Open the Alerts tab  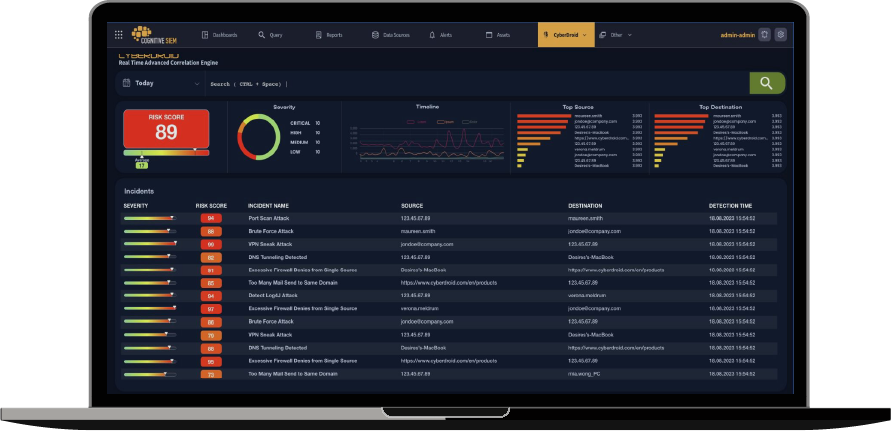point(440,34)
